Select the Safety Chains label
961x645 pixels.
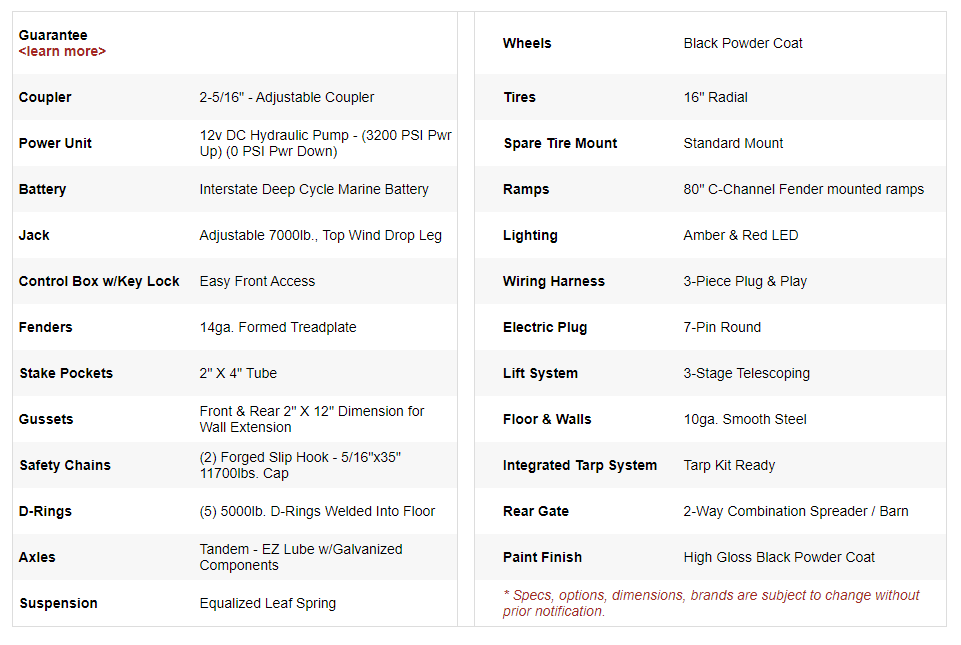click(65, 465)
